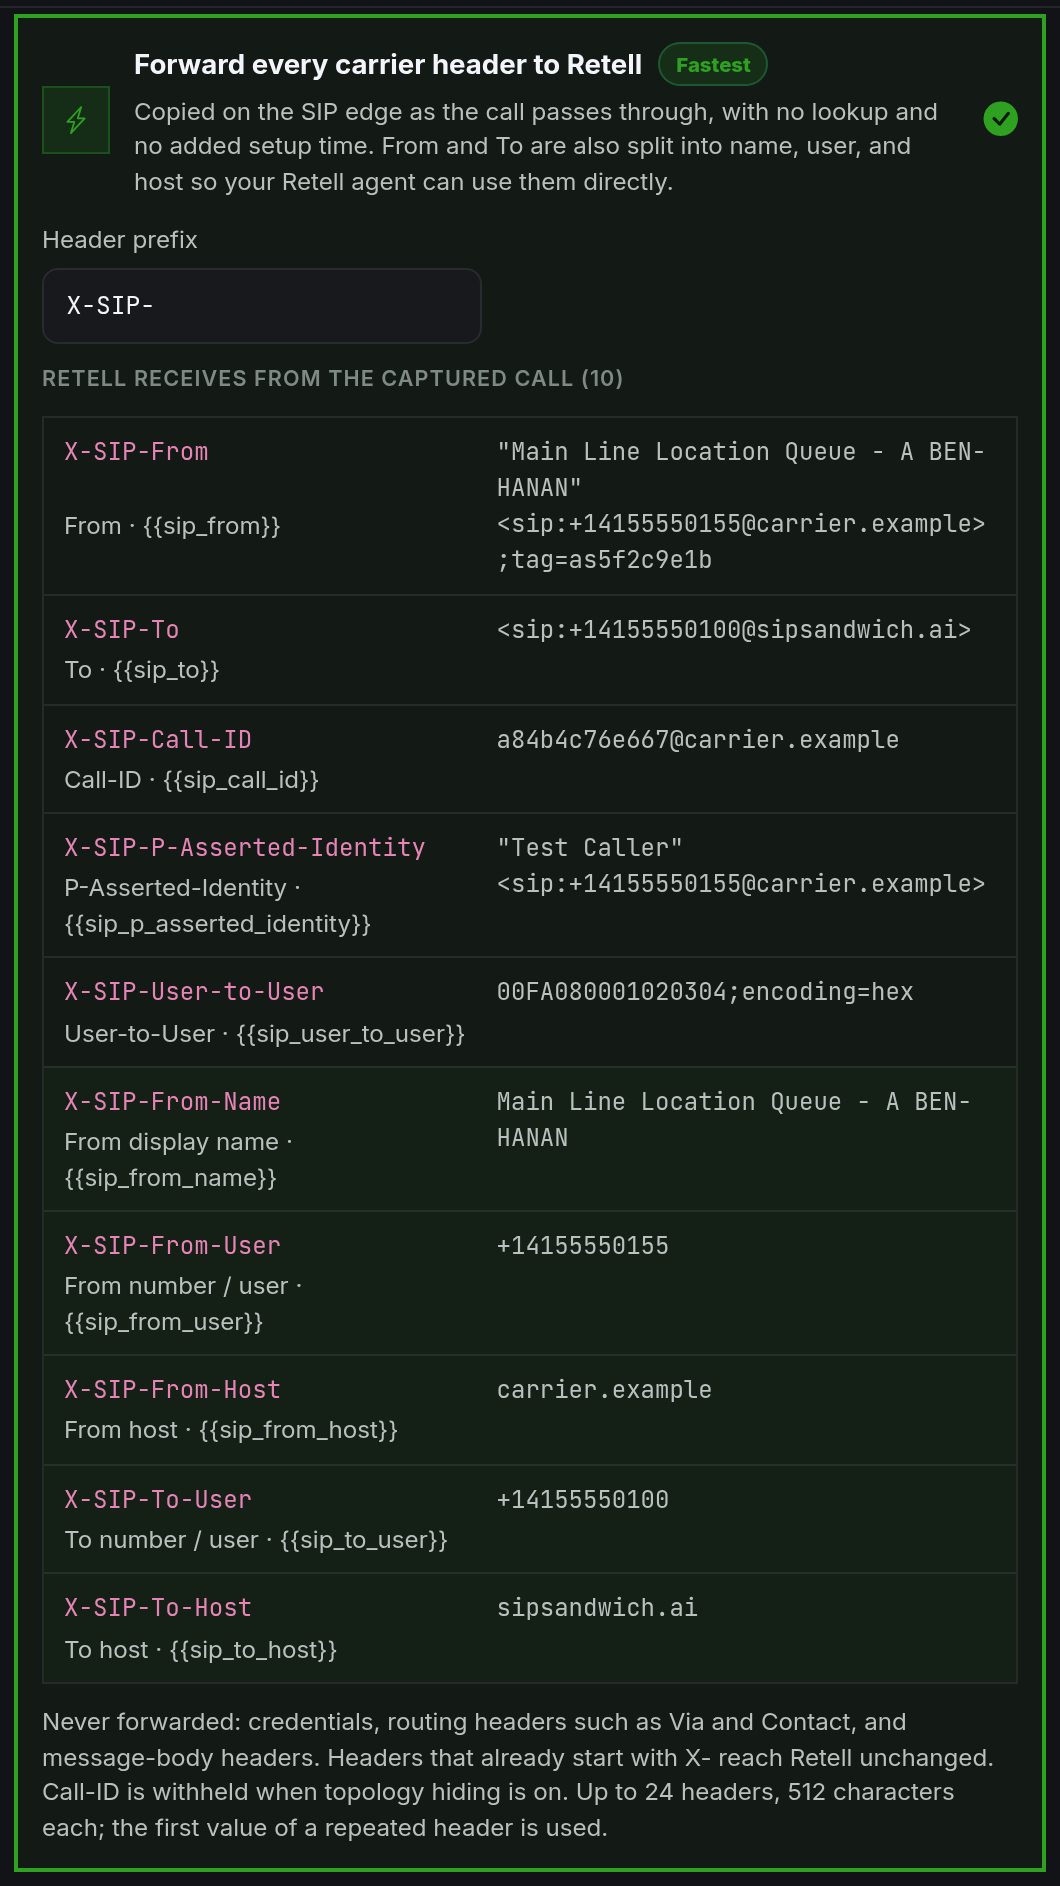Click the carrier.example From-Host value
This screenshot has width=1060, height=1886.
click(604, 1390)
